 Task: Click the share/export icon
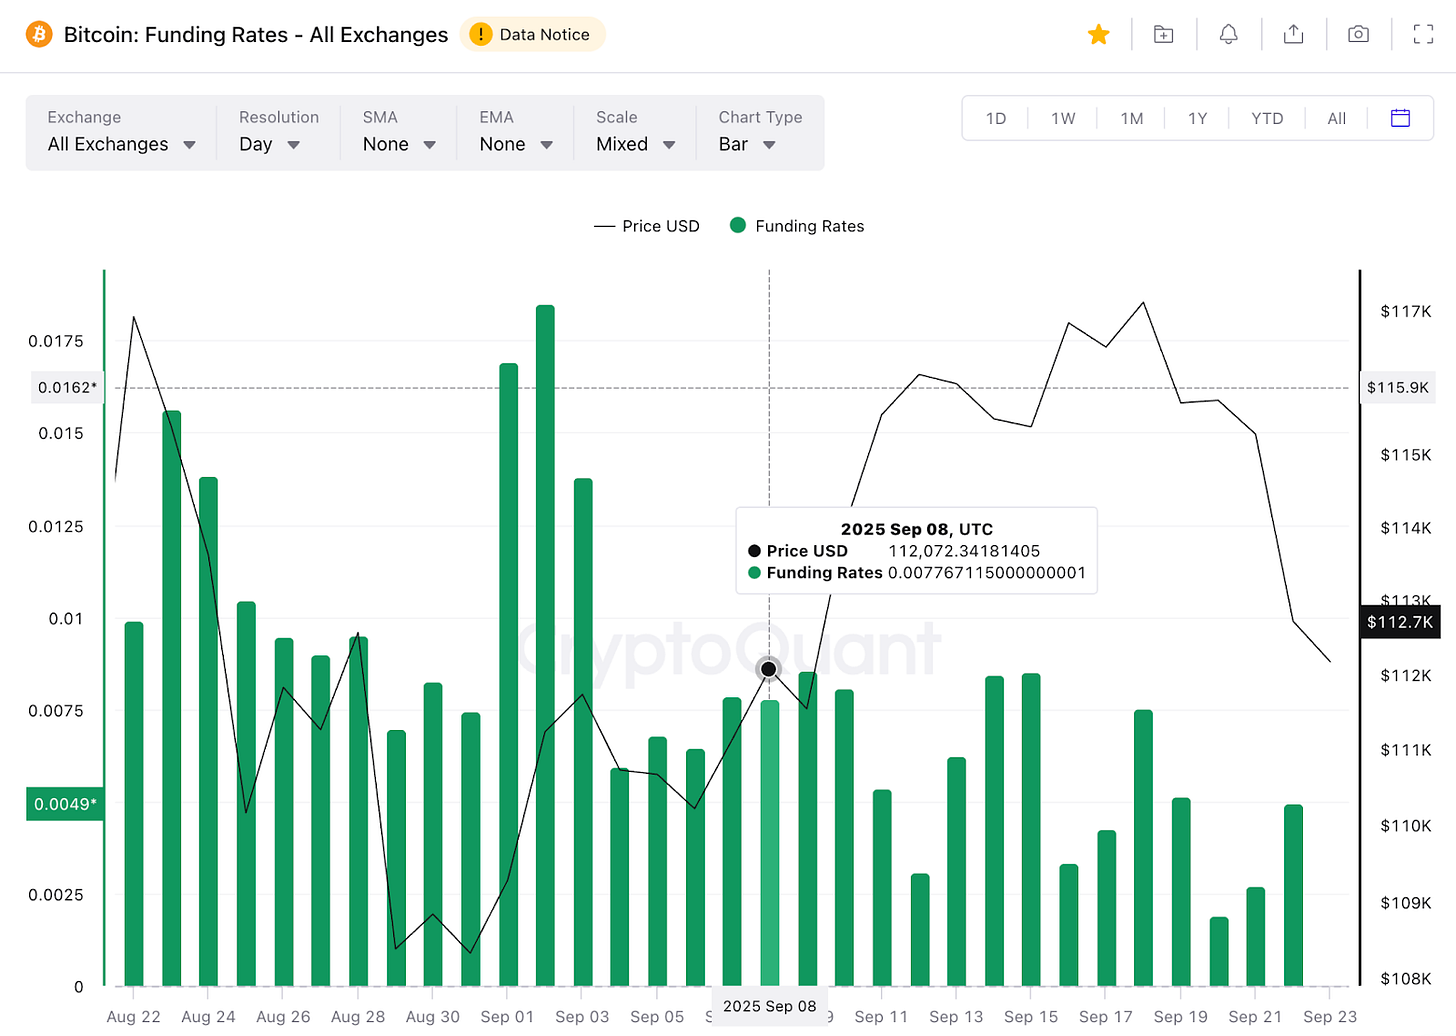[1293, 35]
